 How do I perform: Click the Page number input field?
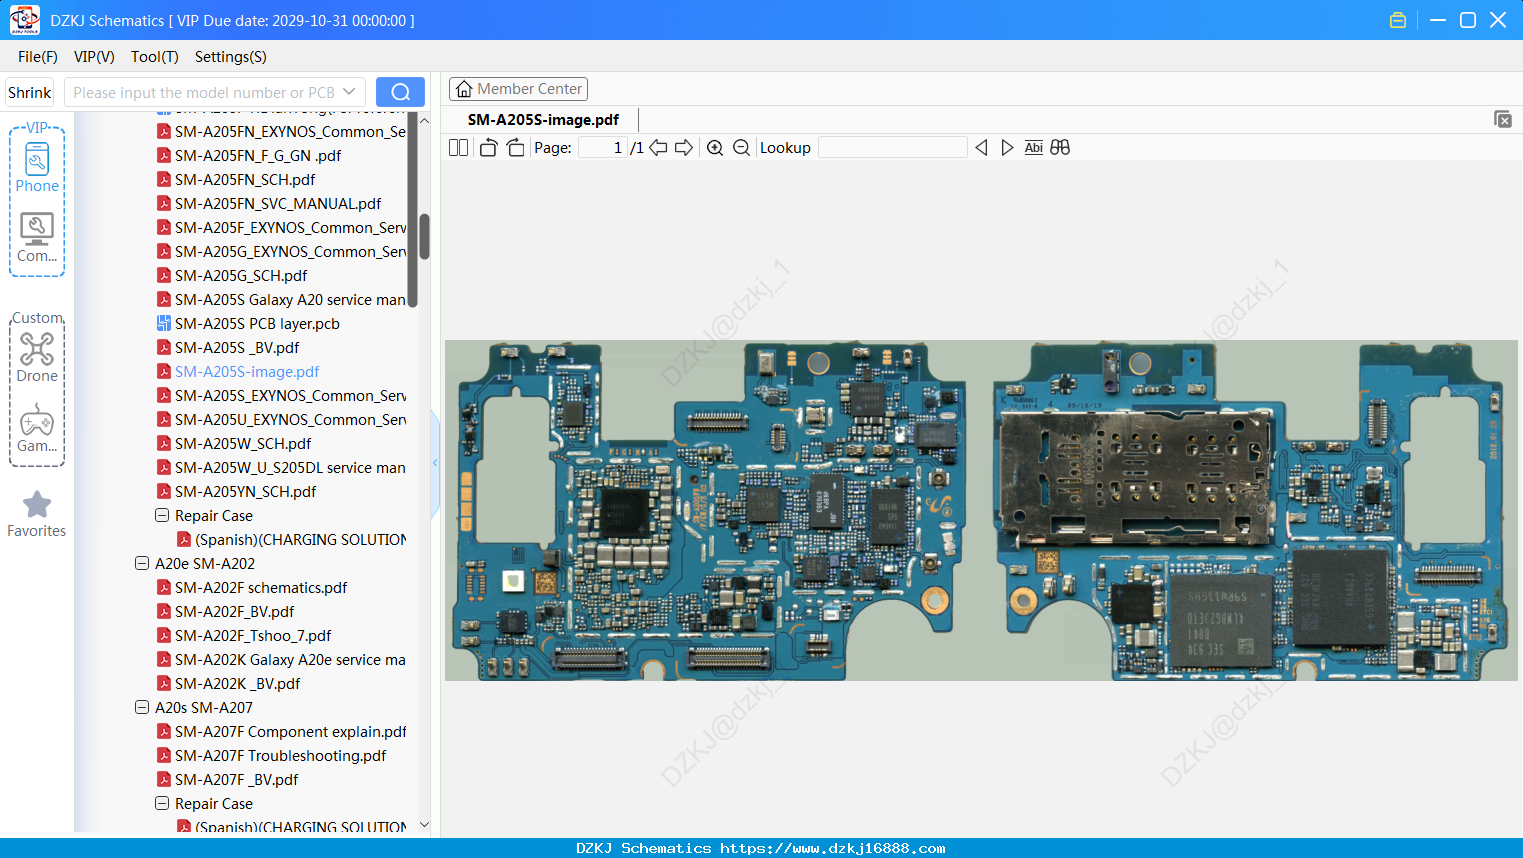pyautogui.click(x=603, y=148)
